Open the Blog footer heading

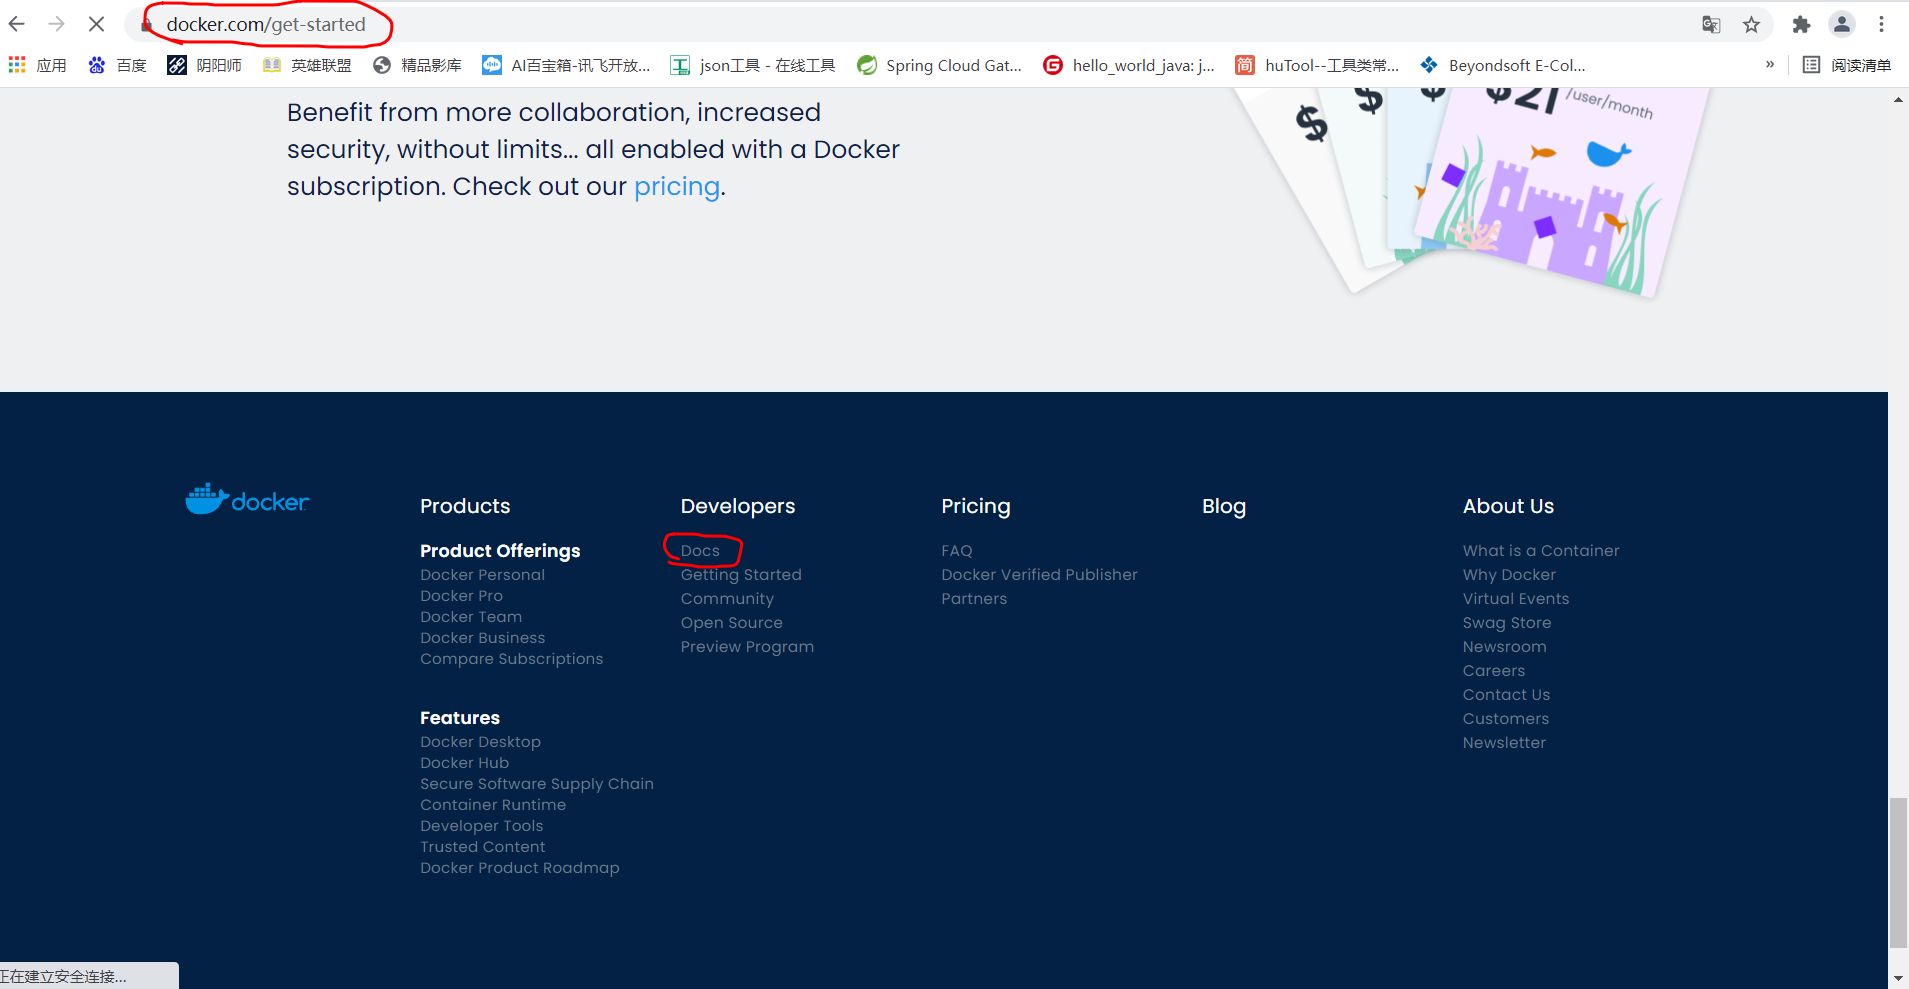coord(1224,507)
